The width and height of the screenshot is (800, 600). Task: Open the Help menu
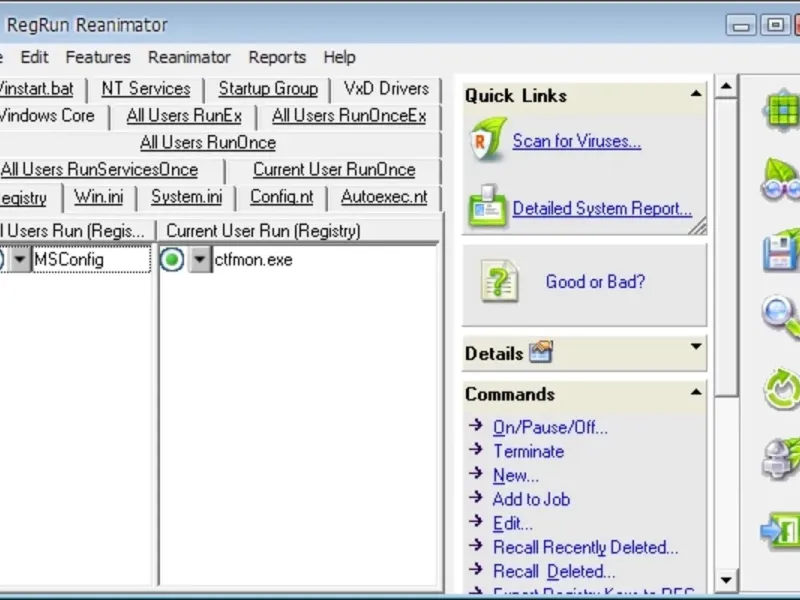pyautogui.click(x=339, y=57)
